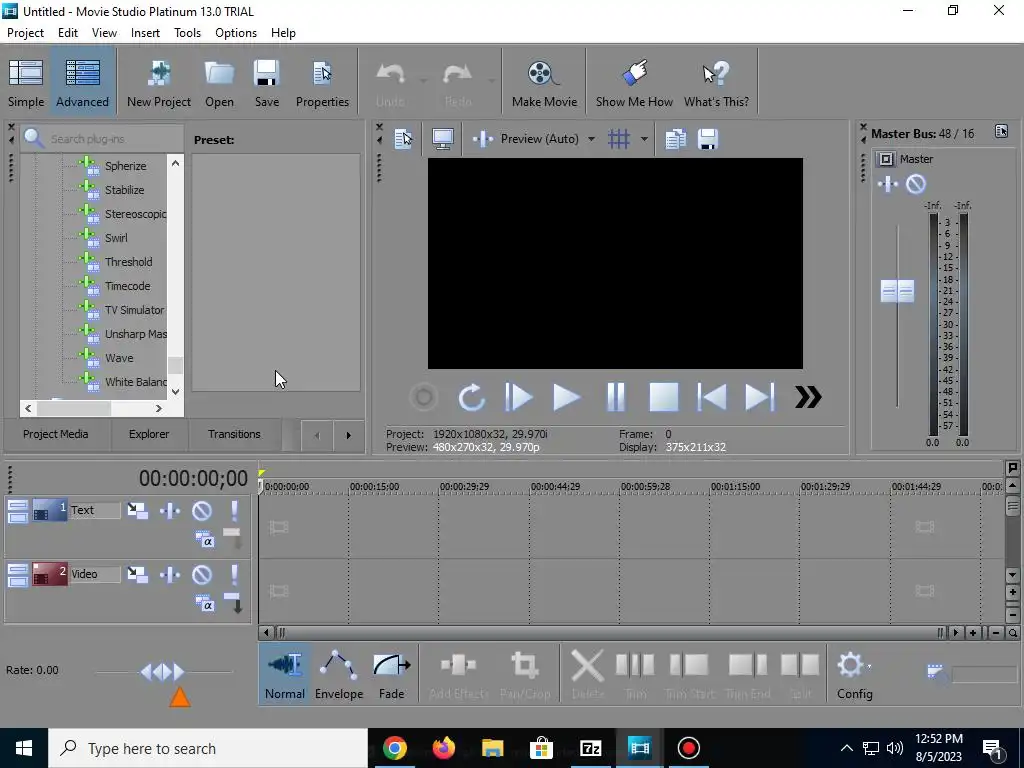Open the Project menu

point(25,33)
